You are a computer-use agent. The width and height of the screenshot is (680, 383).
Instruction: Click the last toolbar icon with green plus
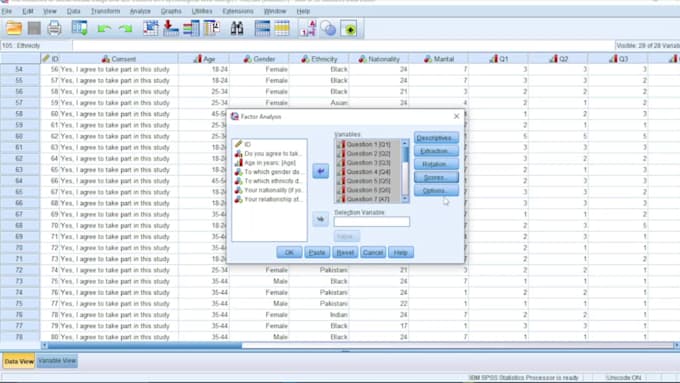point(349,29)
